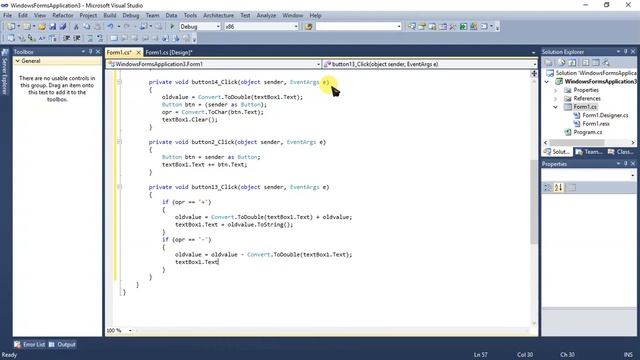Viewport: 640px width, 360px height.
Task: Collapse the button14_Click method outline
Action: click(120, 82)
